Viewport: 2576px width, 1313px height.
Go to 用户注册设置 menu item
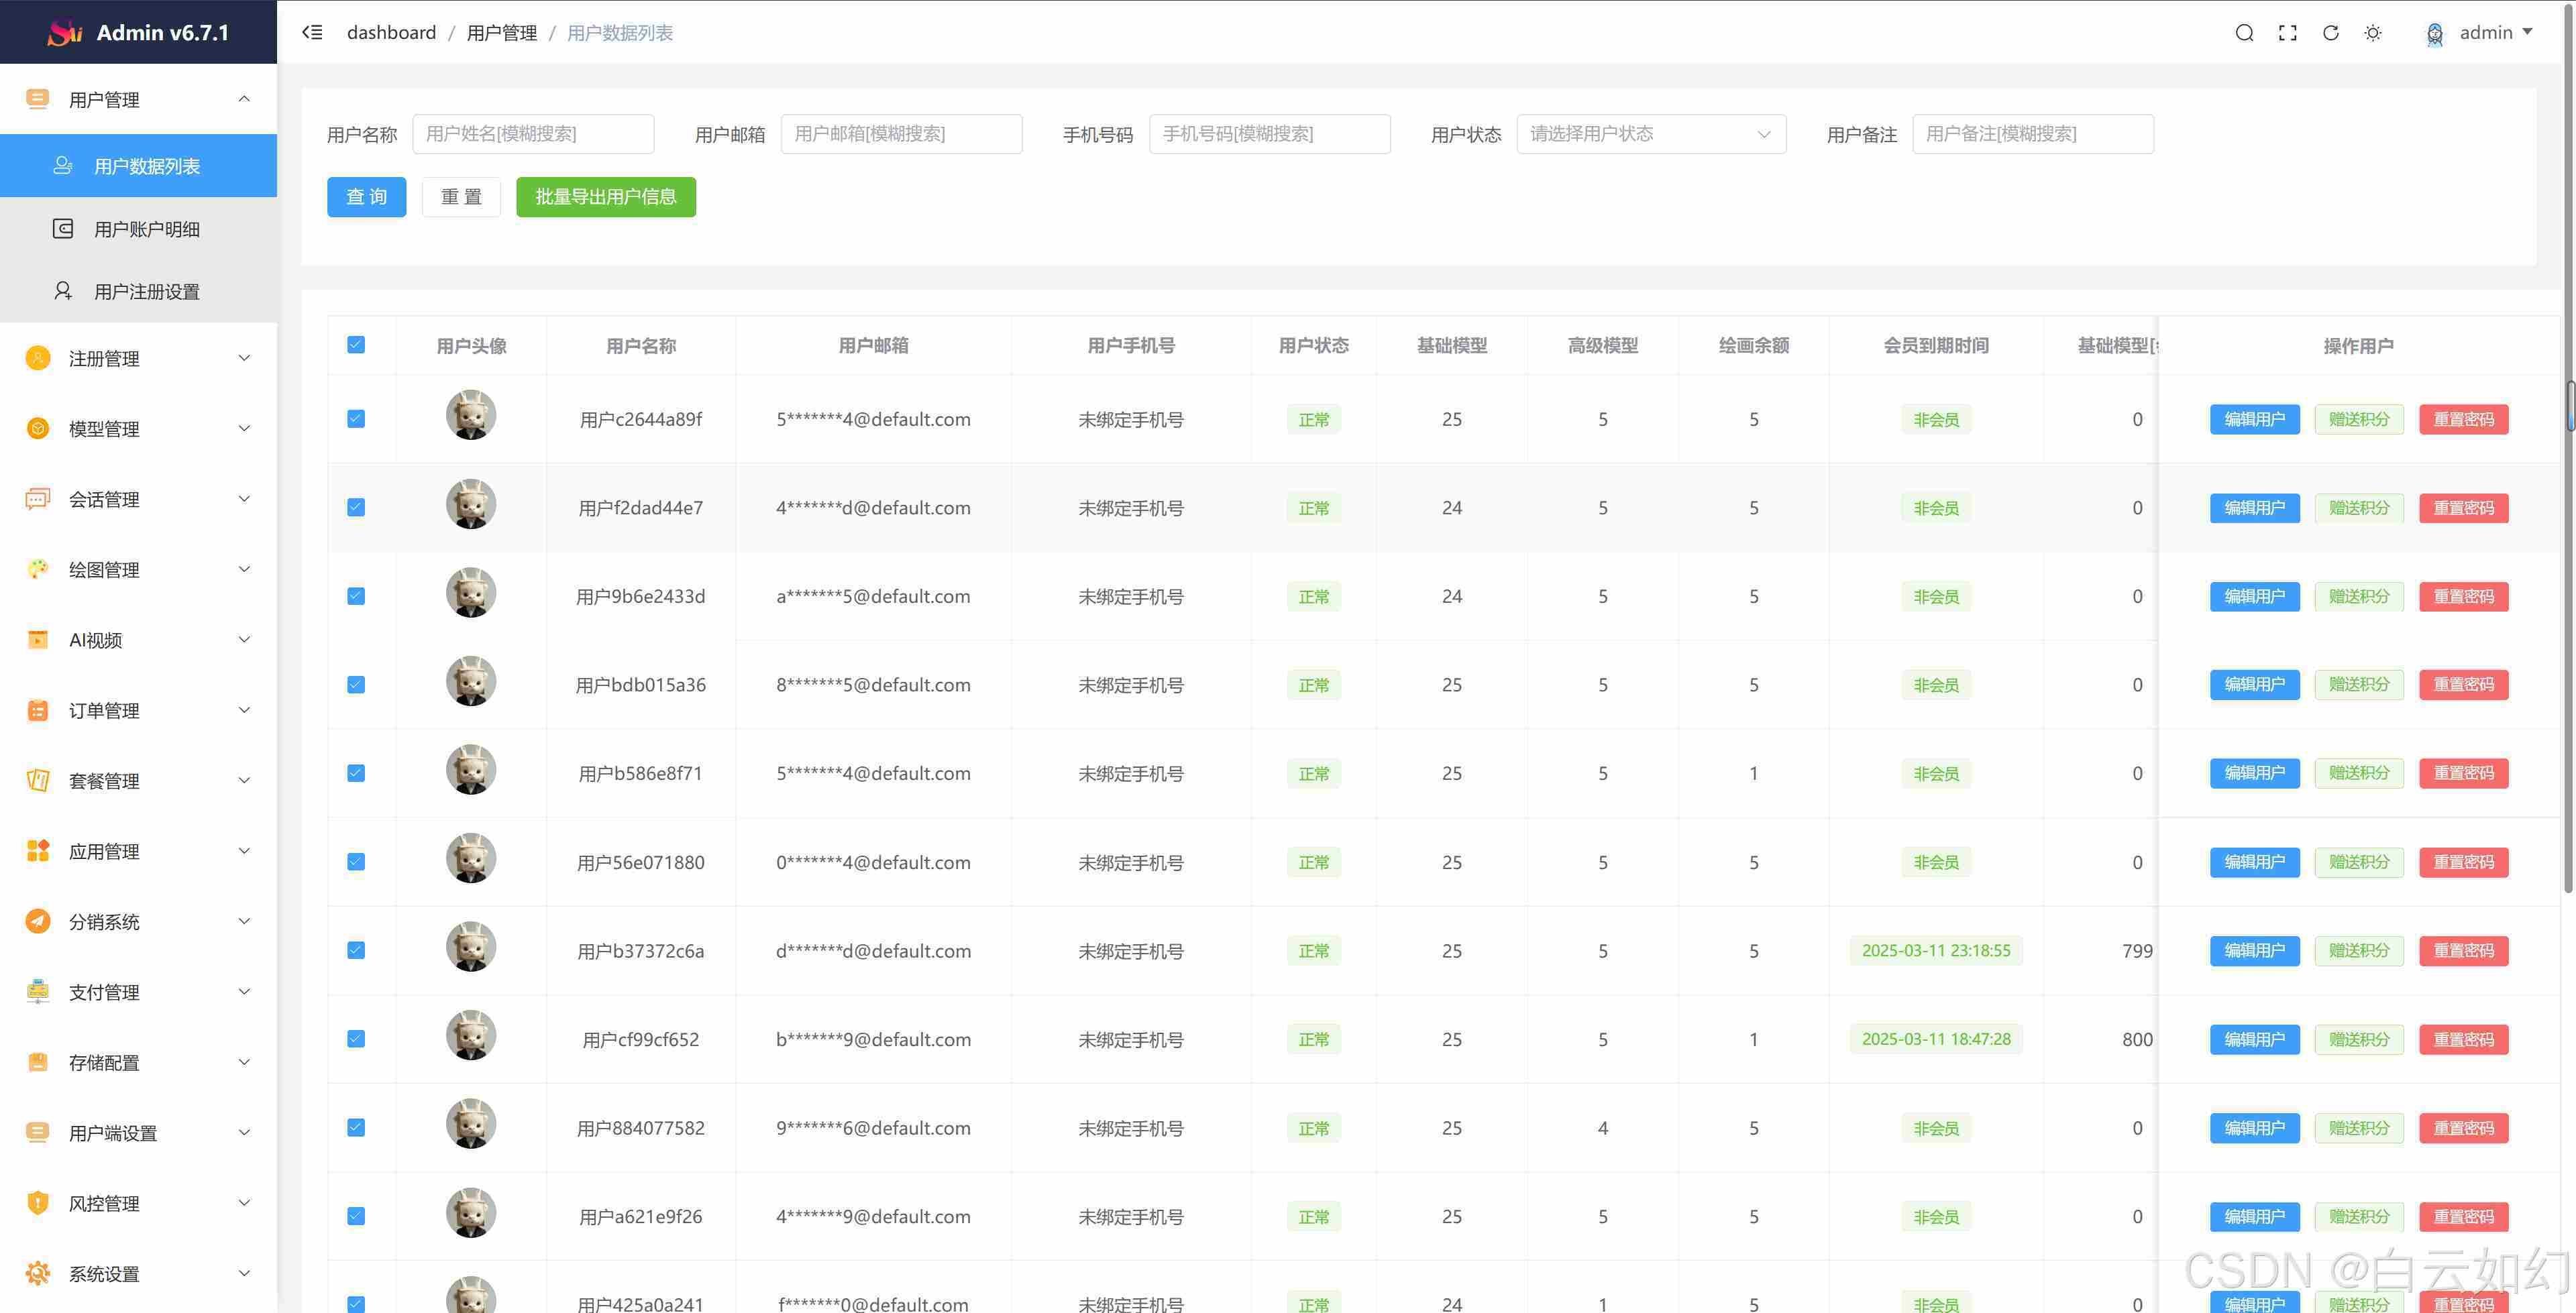point(147,292)
